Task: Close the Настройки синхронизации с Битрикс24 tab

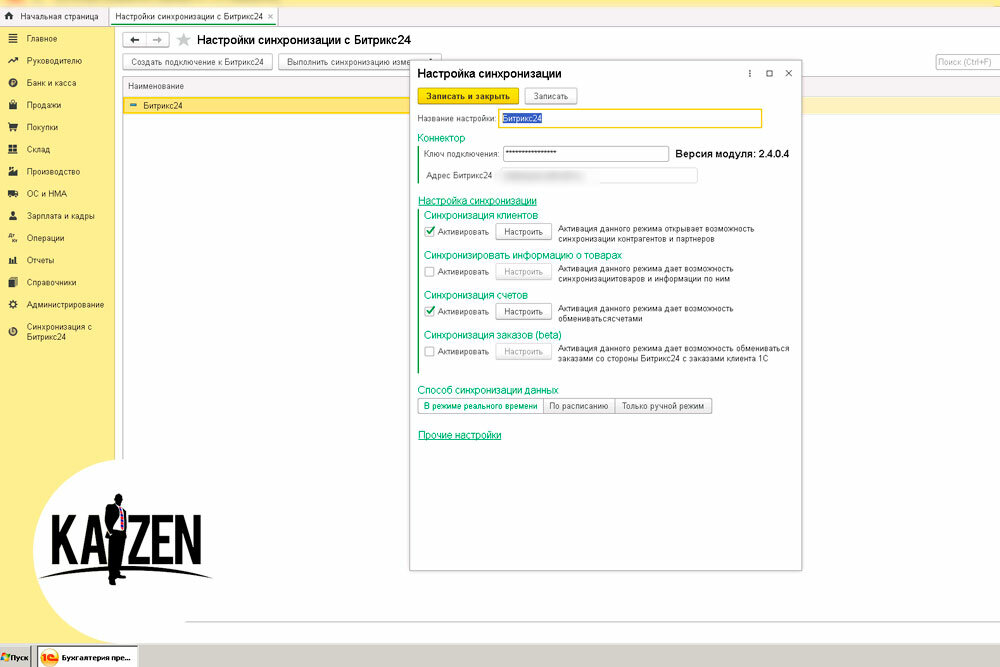Action: pyautogui.click(x=270, y=17)
